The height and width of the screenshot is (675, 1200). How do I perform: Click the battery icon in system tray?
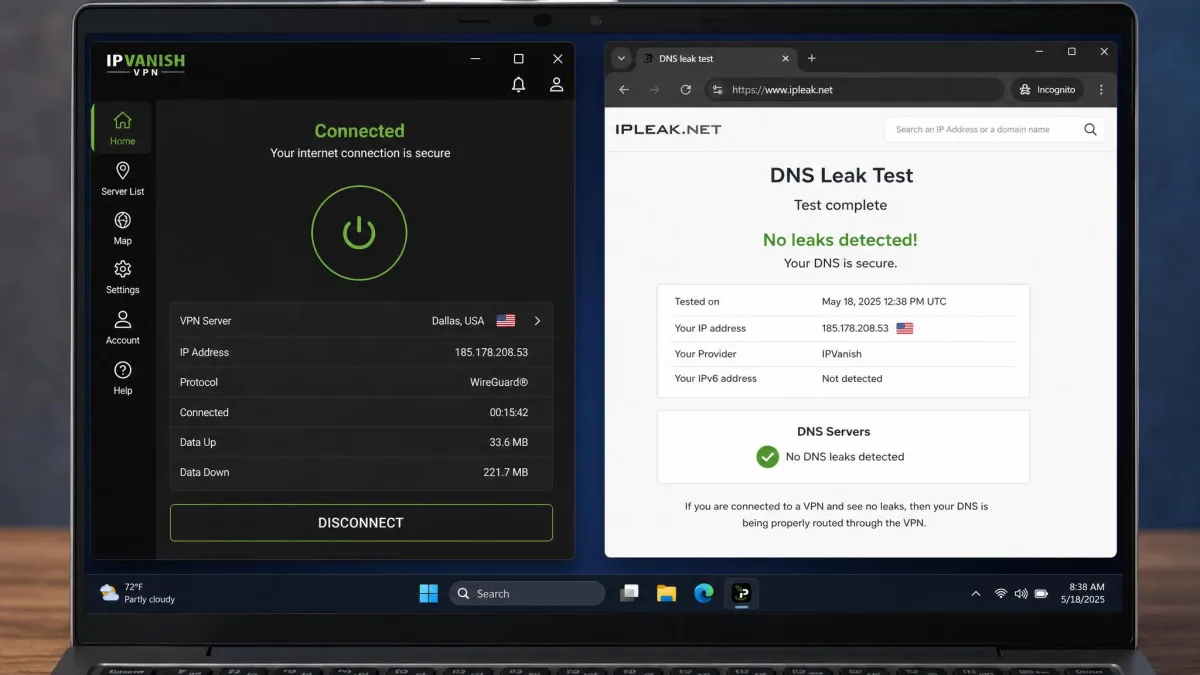pyautogui.click(x=1041, y=593)
